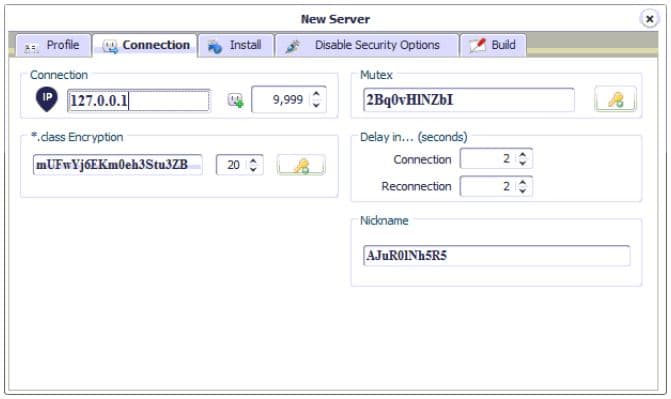
Task: Generate new class Encryption key button
Action: coord(301,165)
